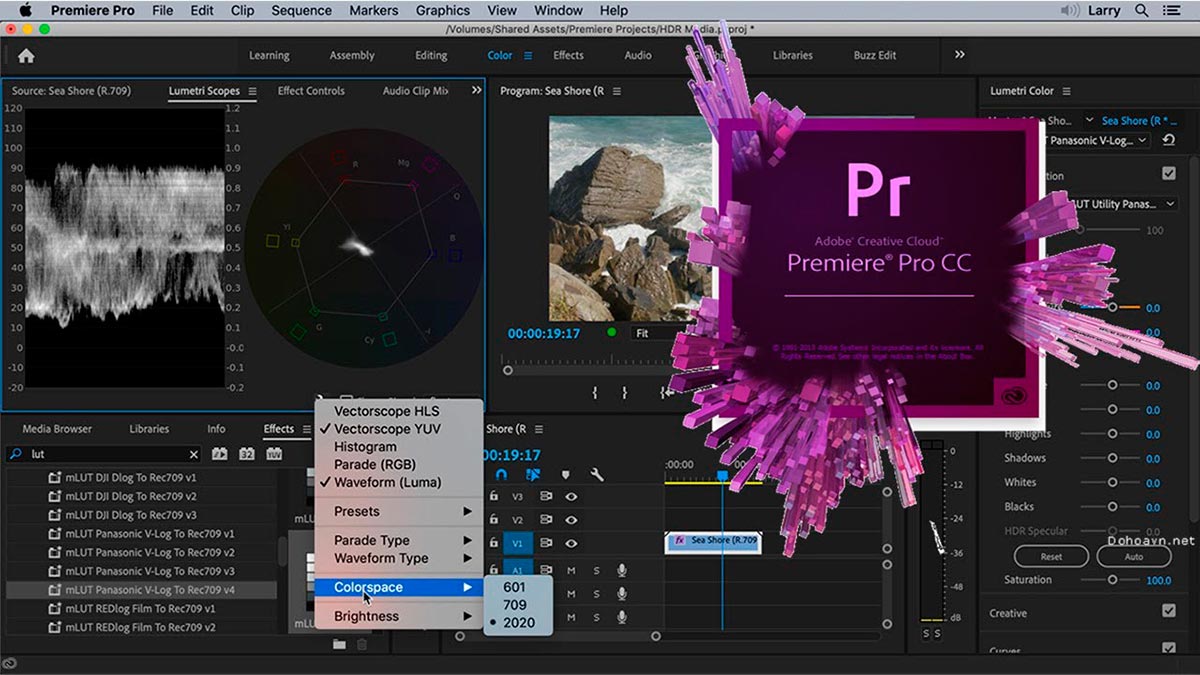The height and width of the screenshot is (675, 1200).
Task: Filter by 32-bit Color effects icon
Action: (247, 454)
